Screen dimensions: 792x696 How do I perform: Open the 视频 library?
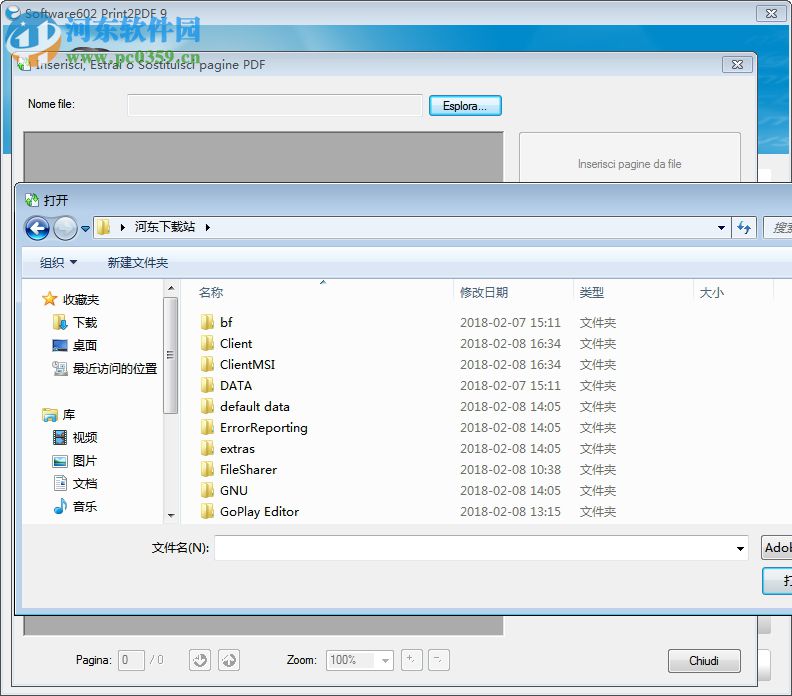(75, 437)
